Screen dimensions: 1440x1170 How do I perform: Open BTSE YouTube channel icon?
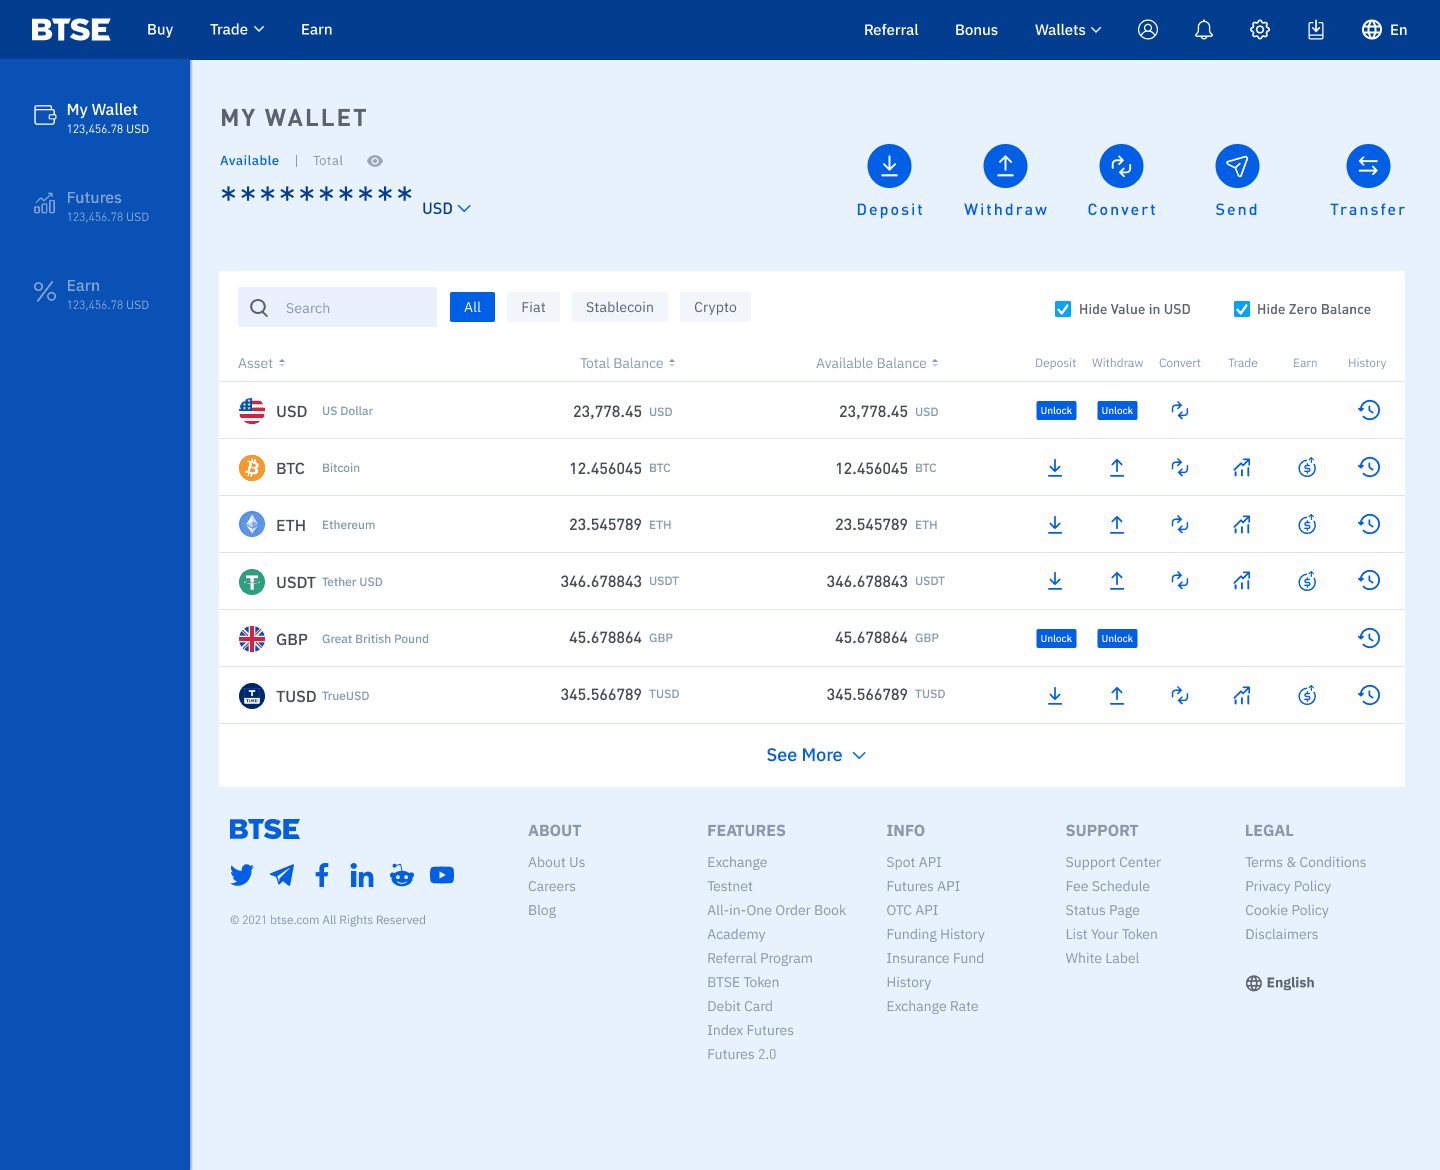pyautogui.click(x=442, y=876)
